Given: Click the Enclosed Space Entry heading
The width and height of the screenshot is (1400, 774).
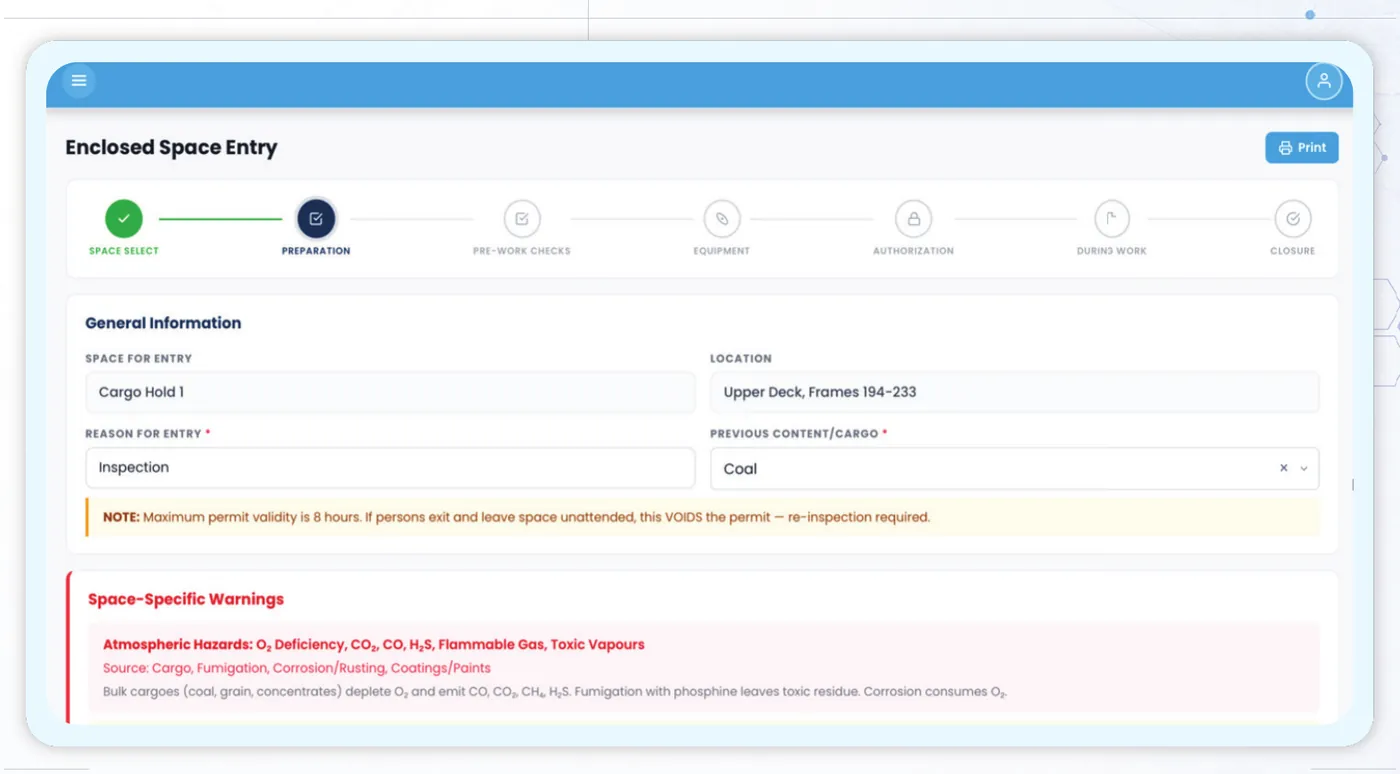Looking at the screenshot, I should (x=171, y=148).
